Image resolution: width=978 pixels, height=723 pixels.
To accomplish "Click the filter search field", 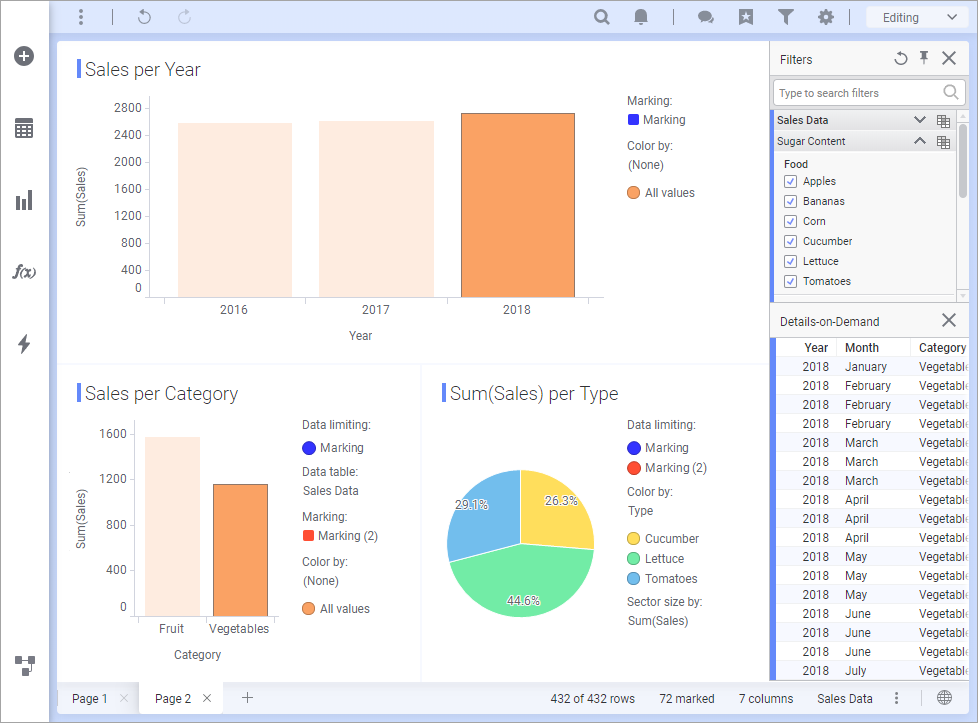I will [x=862, y=92].
